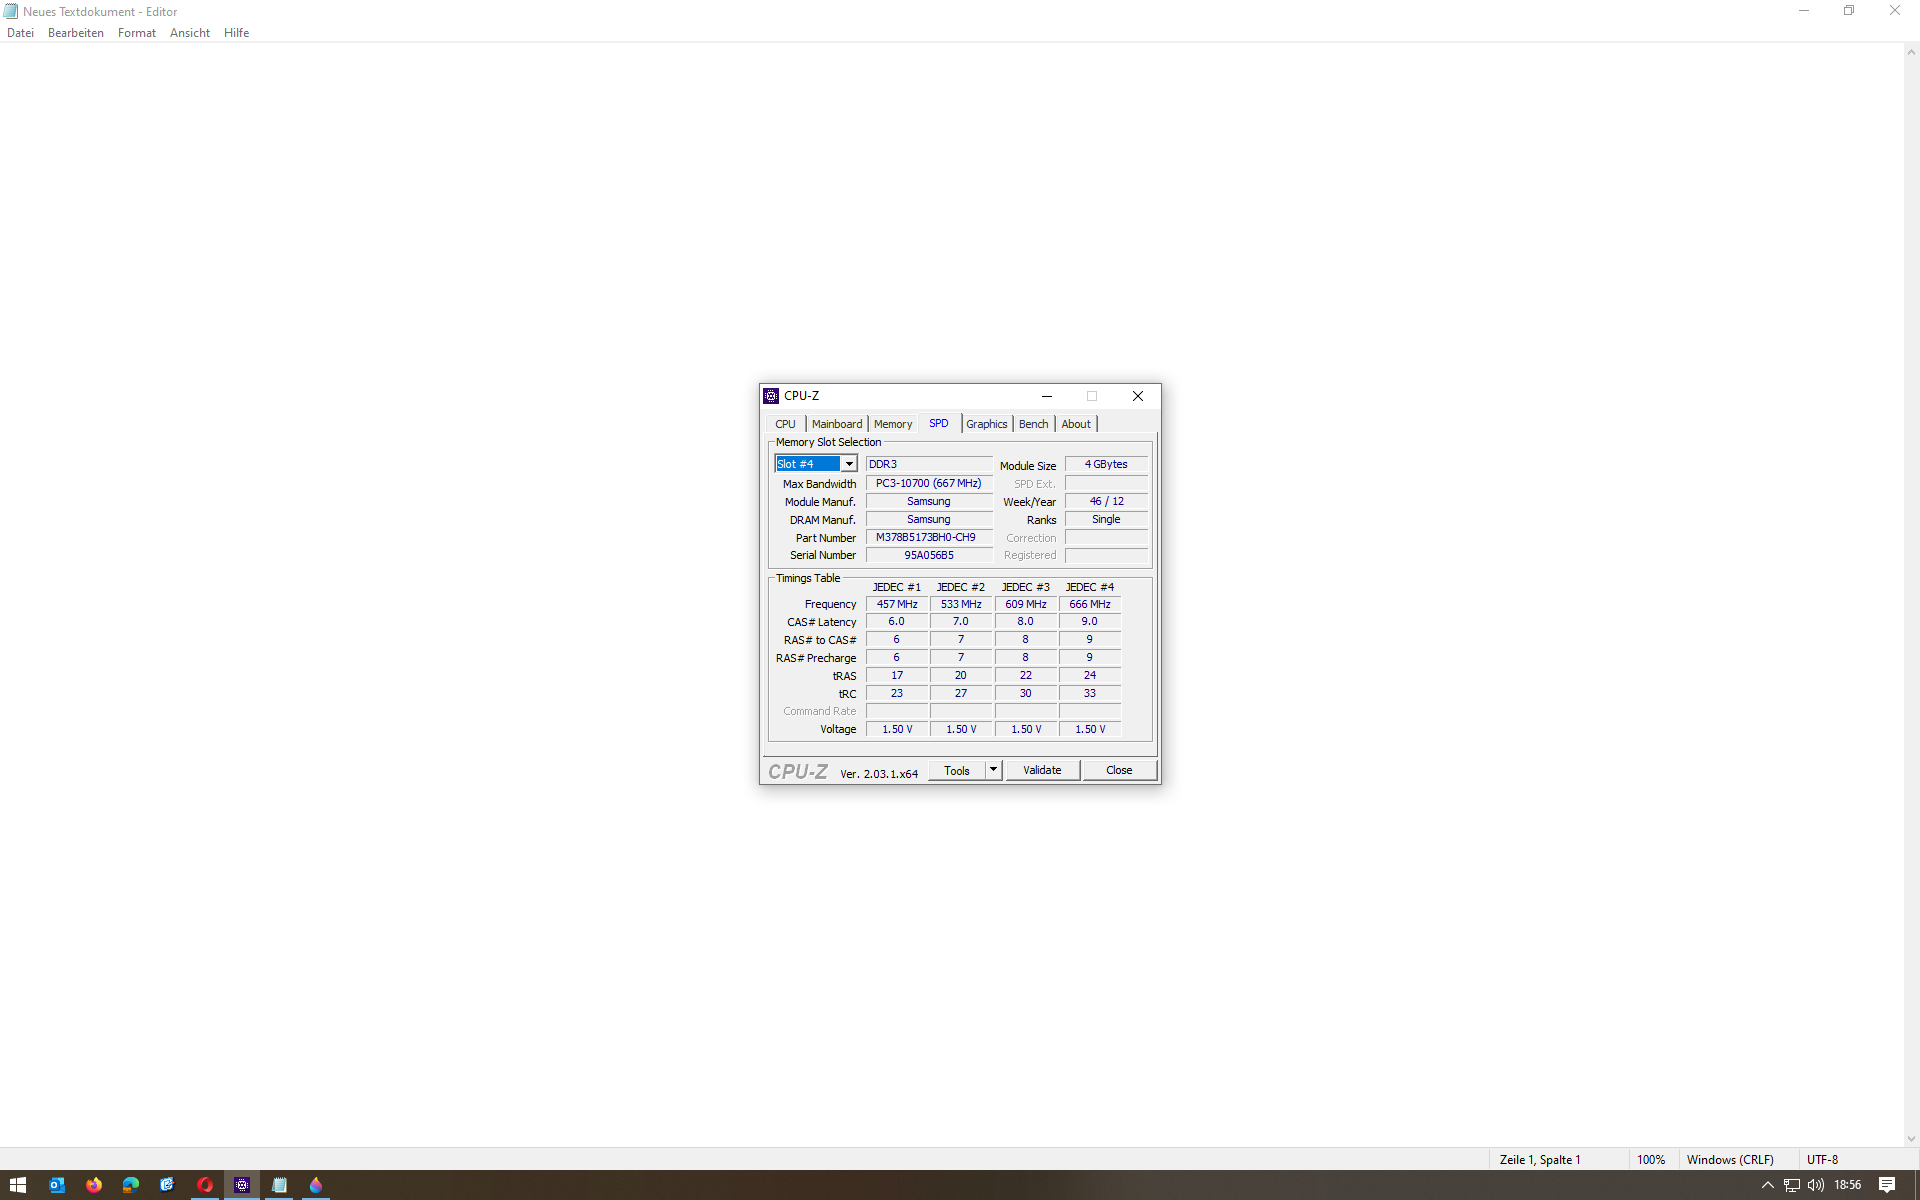Click the Part Number field value

[x=927, y=538]
